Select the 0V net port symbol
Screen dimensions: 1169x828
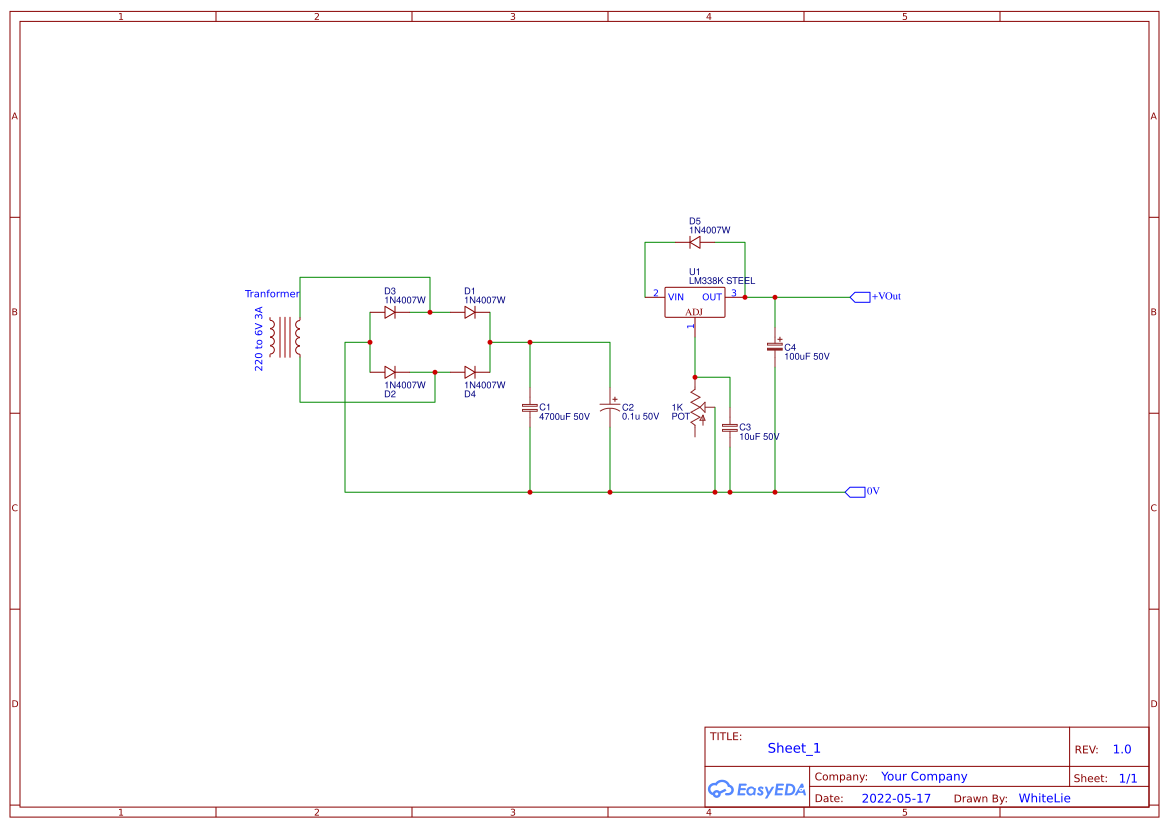[x=855, y=491]
